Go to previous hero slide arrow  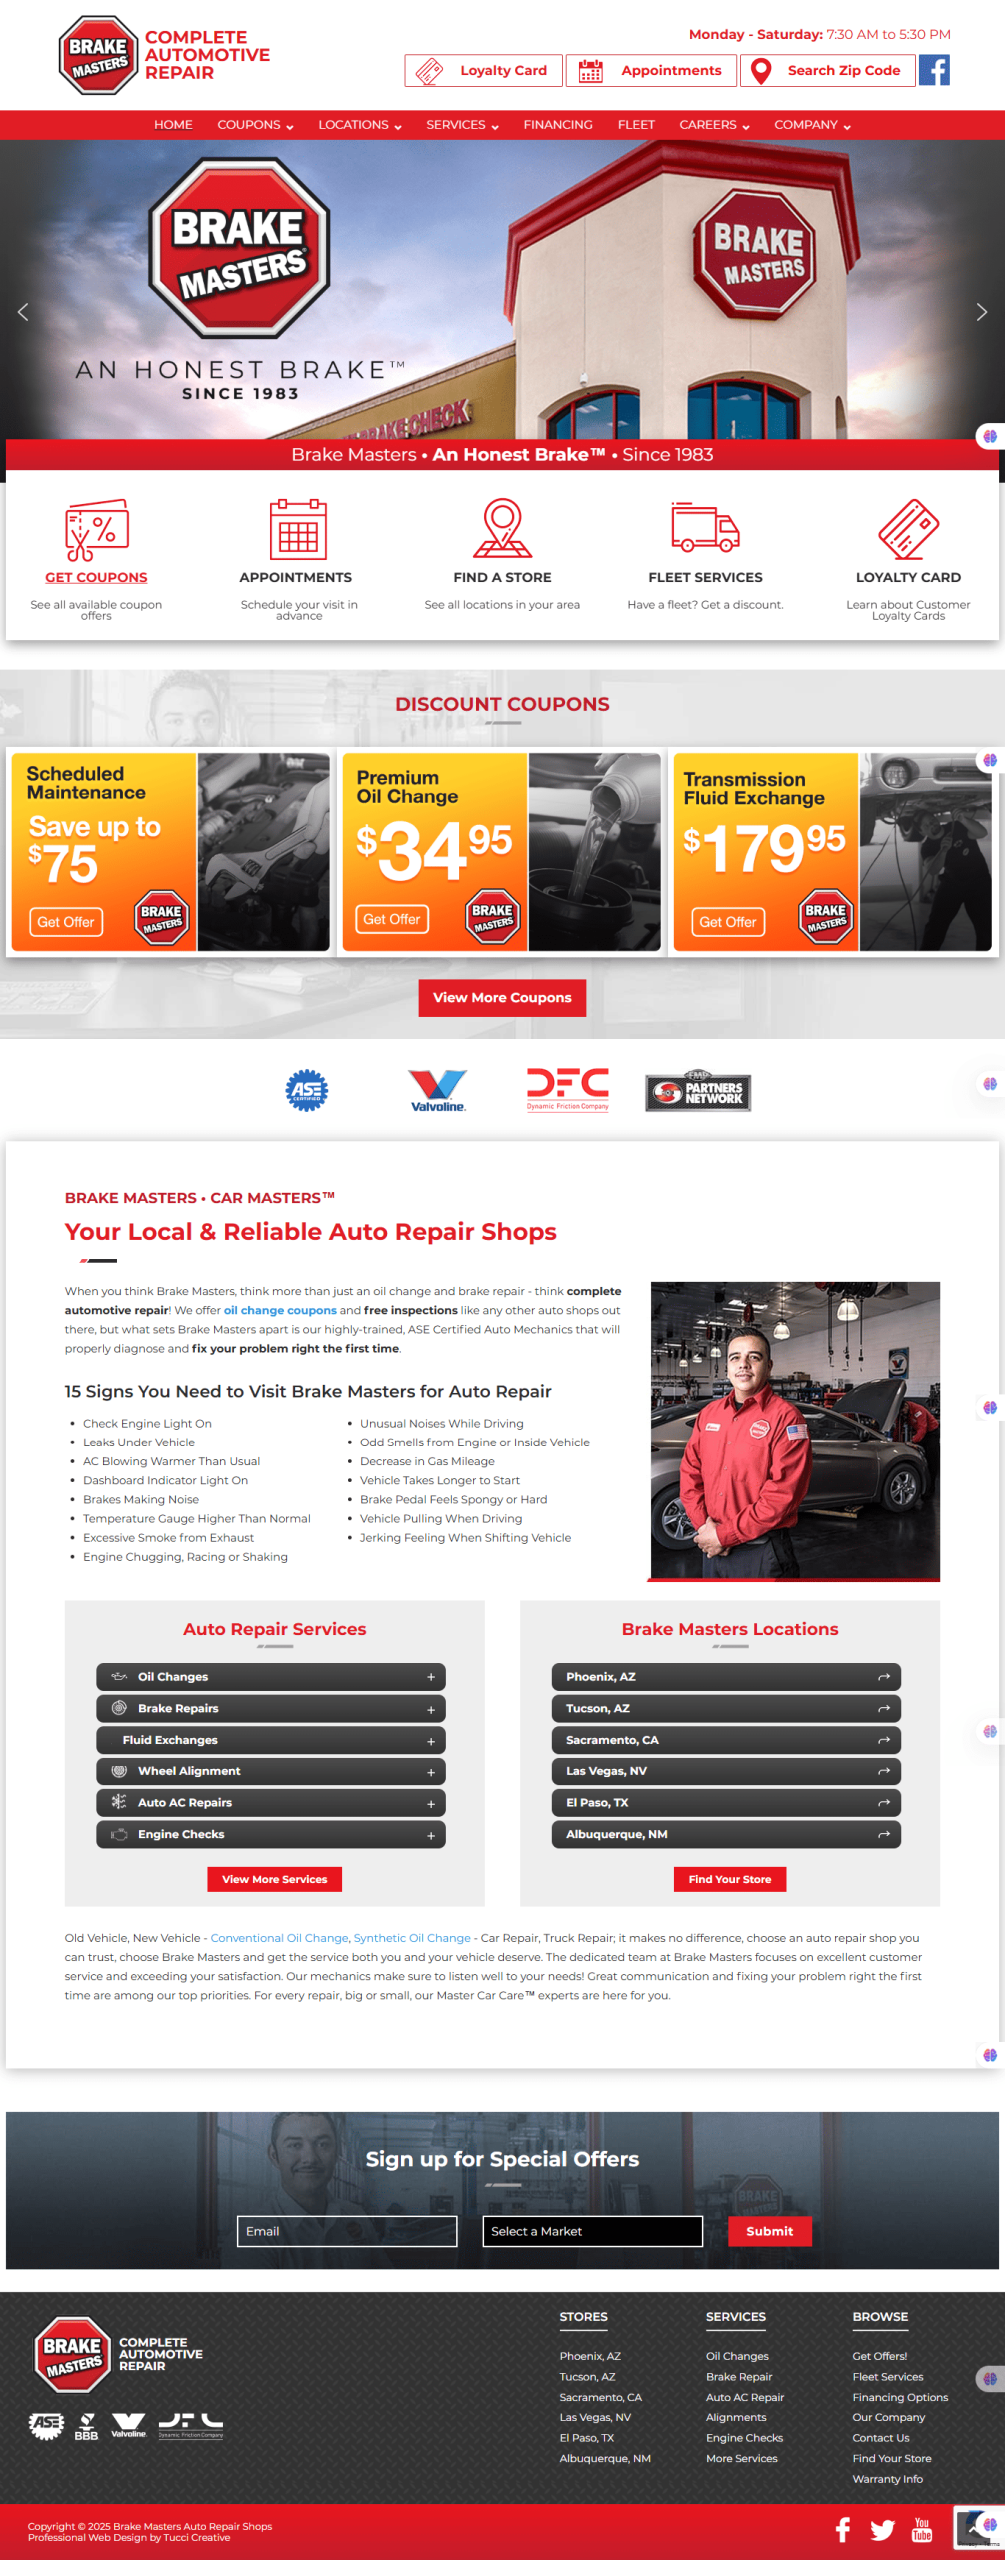(x=23, y=312)
